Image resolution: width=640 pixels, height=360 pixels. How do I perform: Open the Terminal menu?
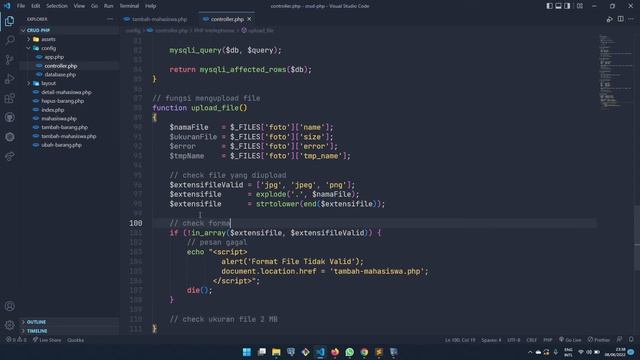click(129, 6)
